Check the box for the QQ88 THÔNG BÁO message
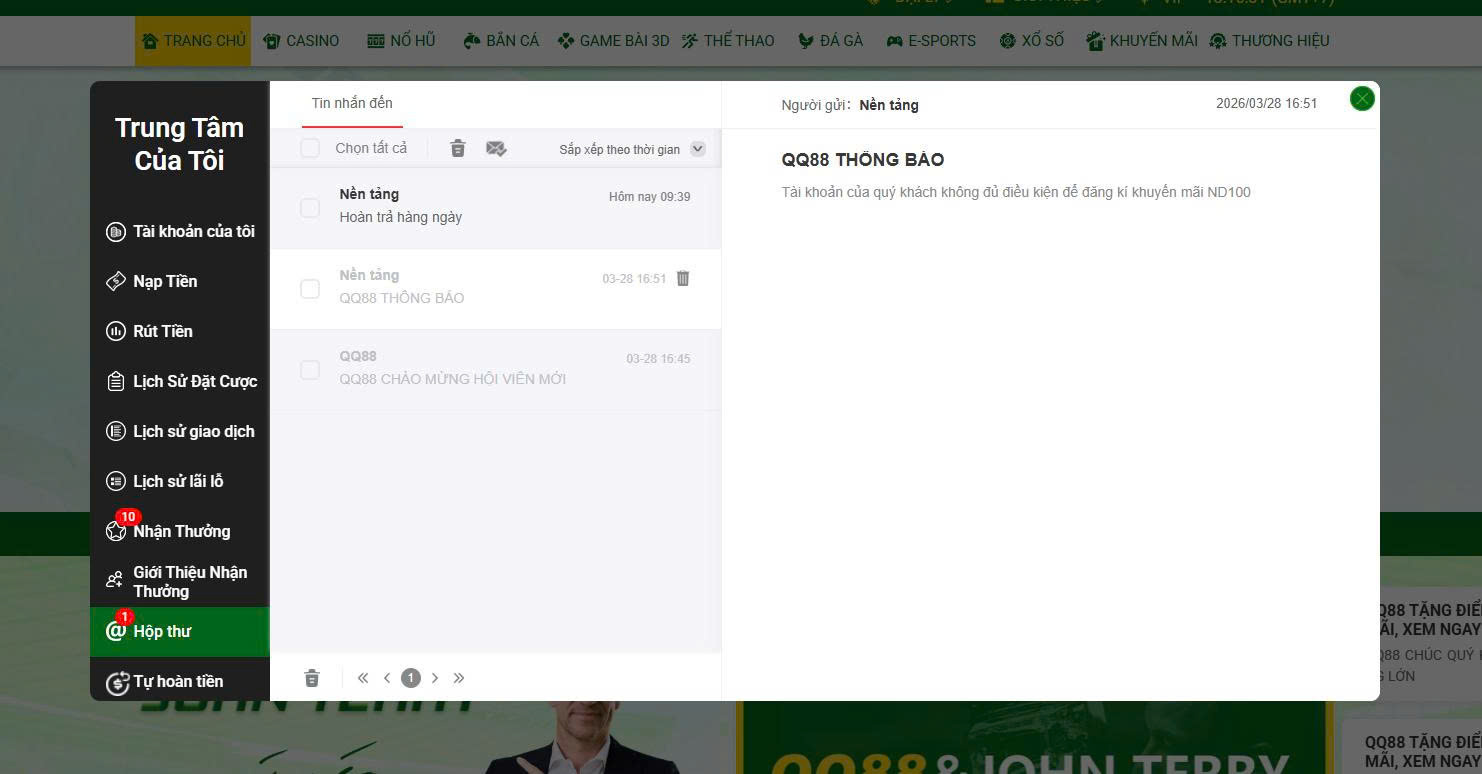Screen dimensions: 1482x774 310,288
